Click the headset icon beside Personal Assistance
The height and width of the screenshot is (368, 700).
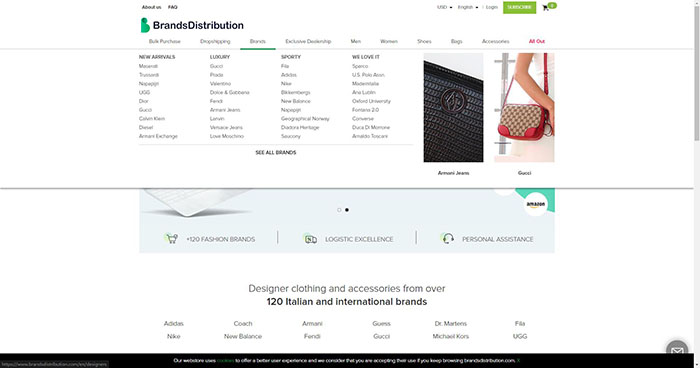(x=448, y=238)
